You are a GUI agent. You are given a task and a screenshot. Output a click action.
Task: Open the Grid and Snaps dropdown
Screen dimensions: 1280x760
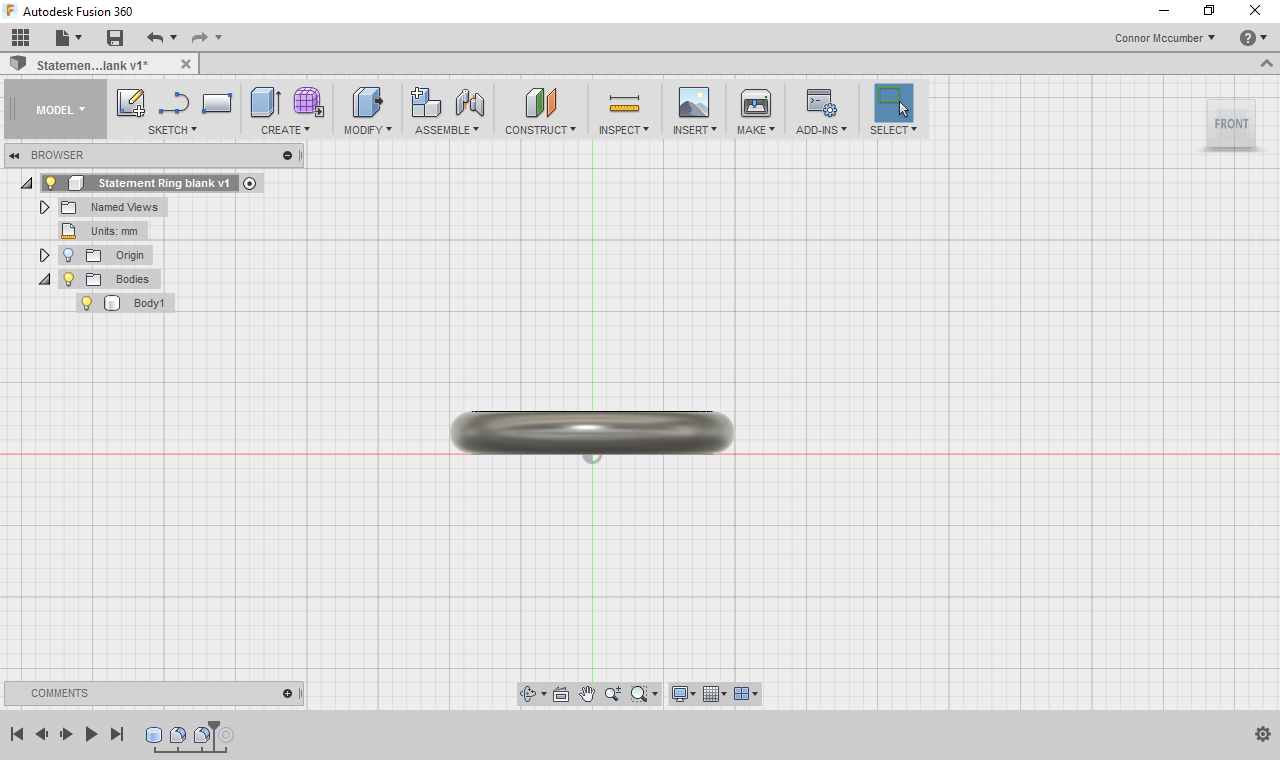(714, 694)
